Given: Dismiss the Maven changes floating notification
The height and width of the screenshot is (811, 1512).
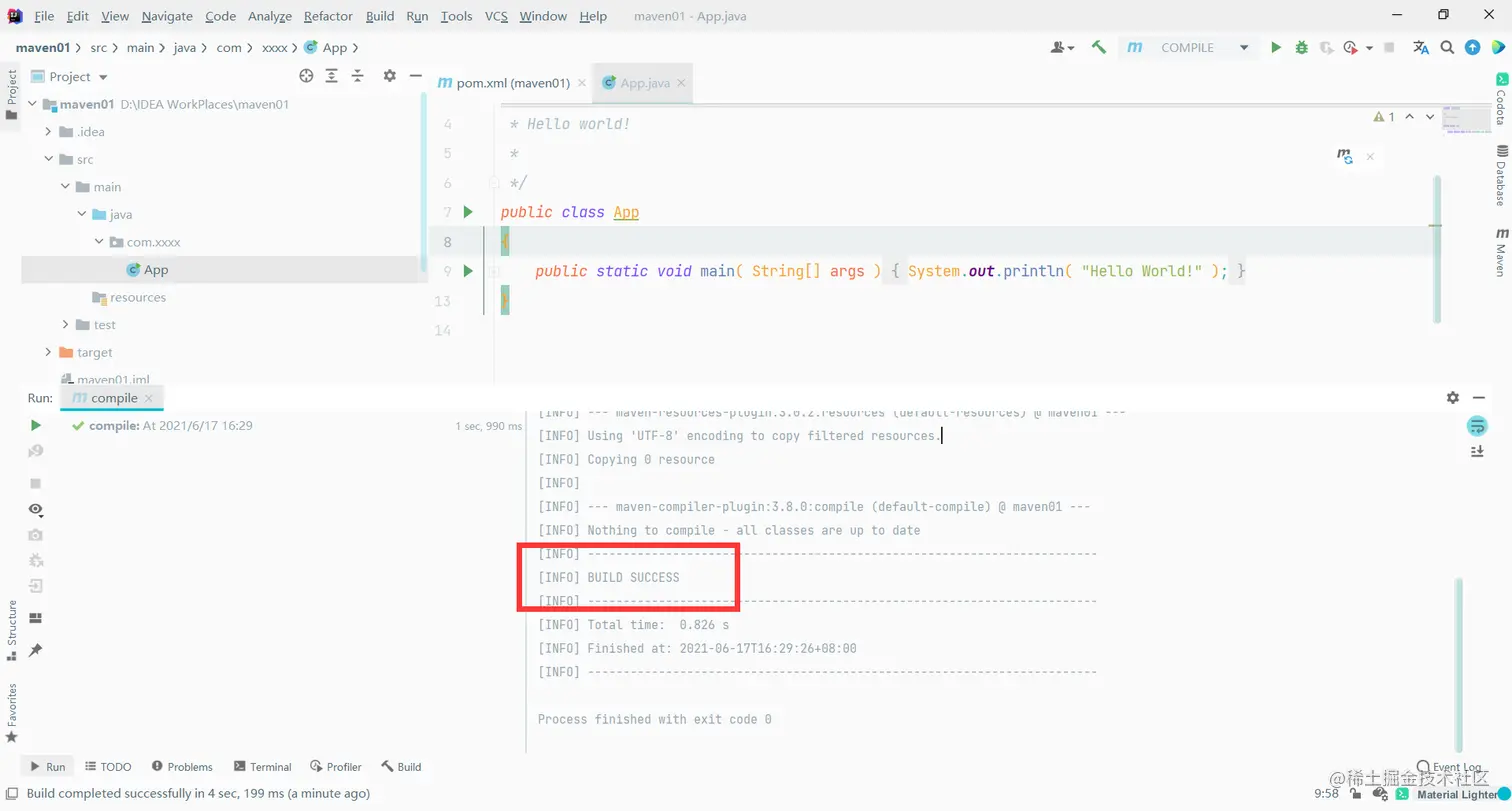Looking at the screenshot, I should (1370, 156).
